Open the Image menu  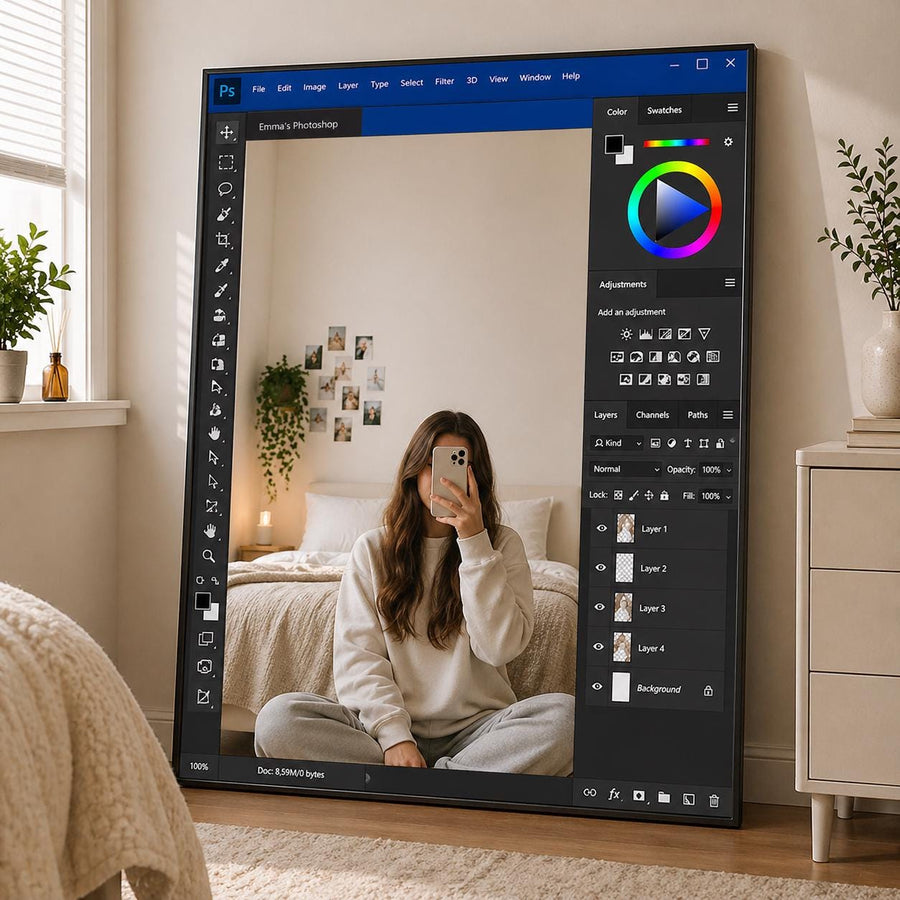315,87
